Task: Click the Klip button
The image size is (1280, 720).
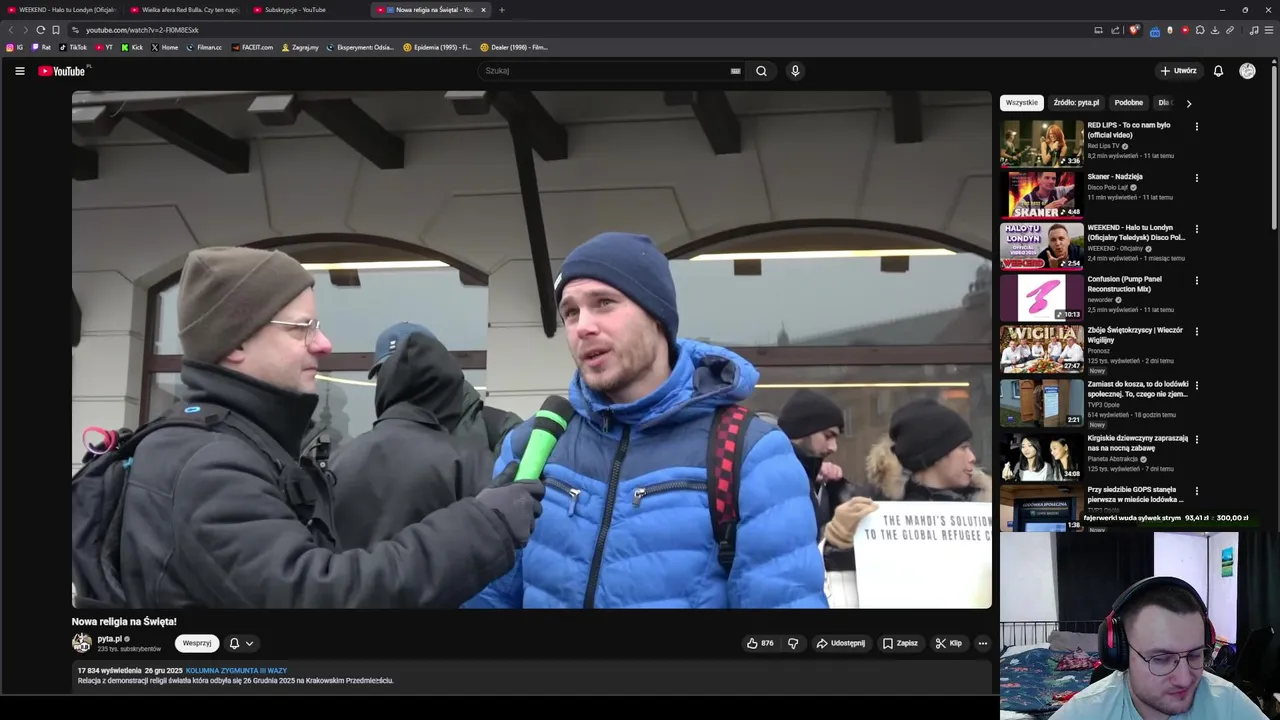Action: pyautogui.click(x=948, y=643)
